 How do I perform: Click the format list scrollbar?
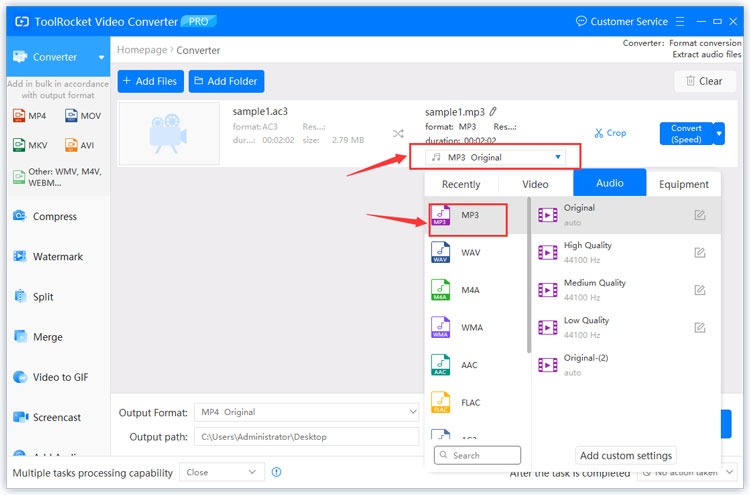[529, 275]
